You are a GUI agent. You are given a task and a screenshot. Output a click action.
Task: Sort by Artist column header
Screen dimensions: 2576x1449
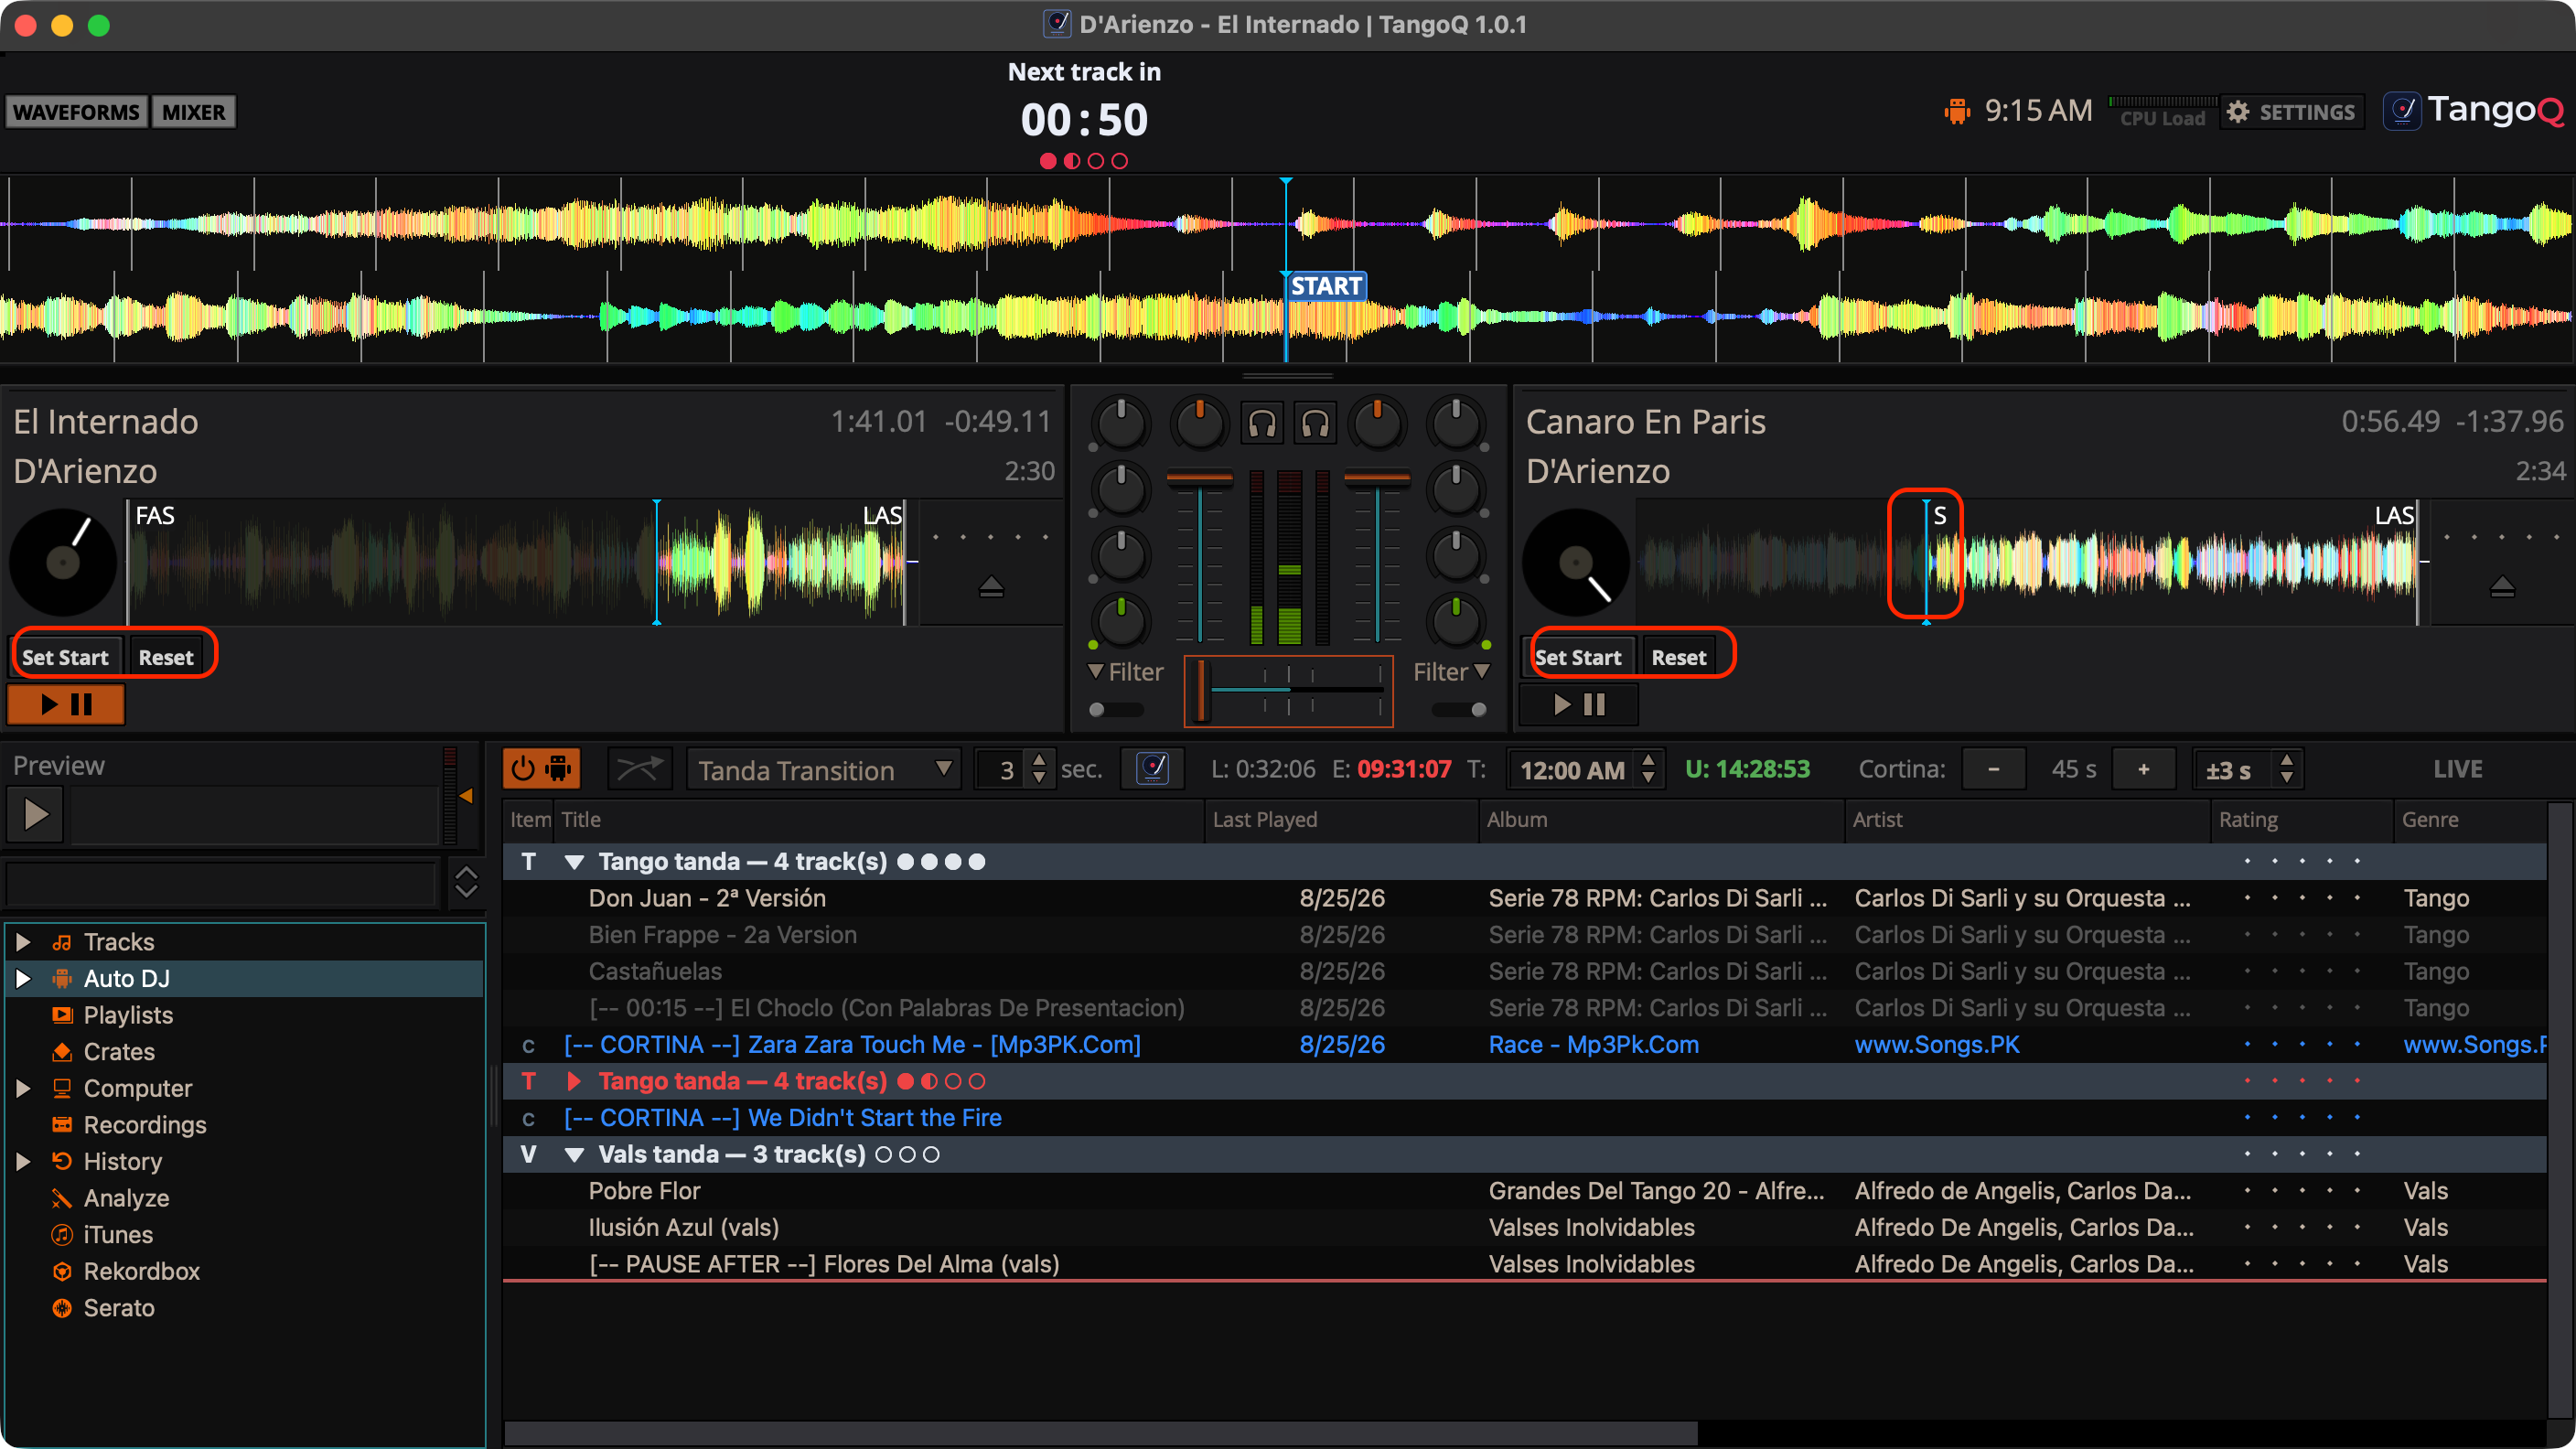pyautogui.click(x=2028, y=819)
